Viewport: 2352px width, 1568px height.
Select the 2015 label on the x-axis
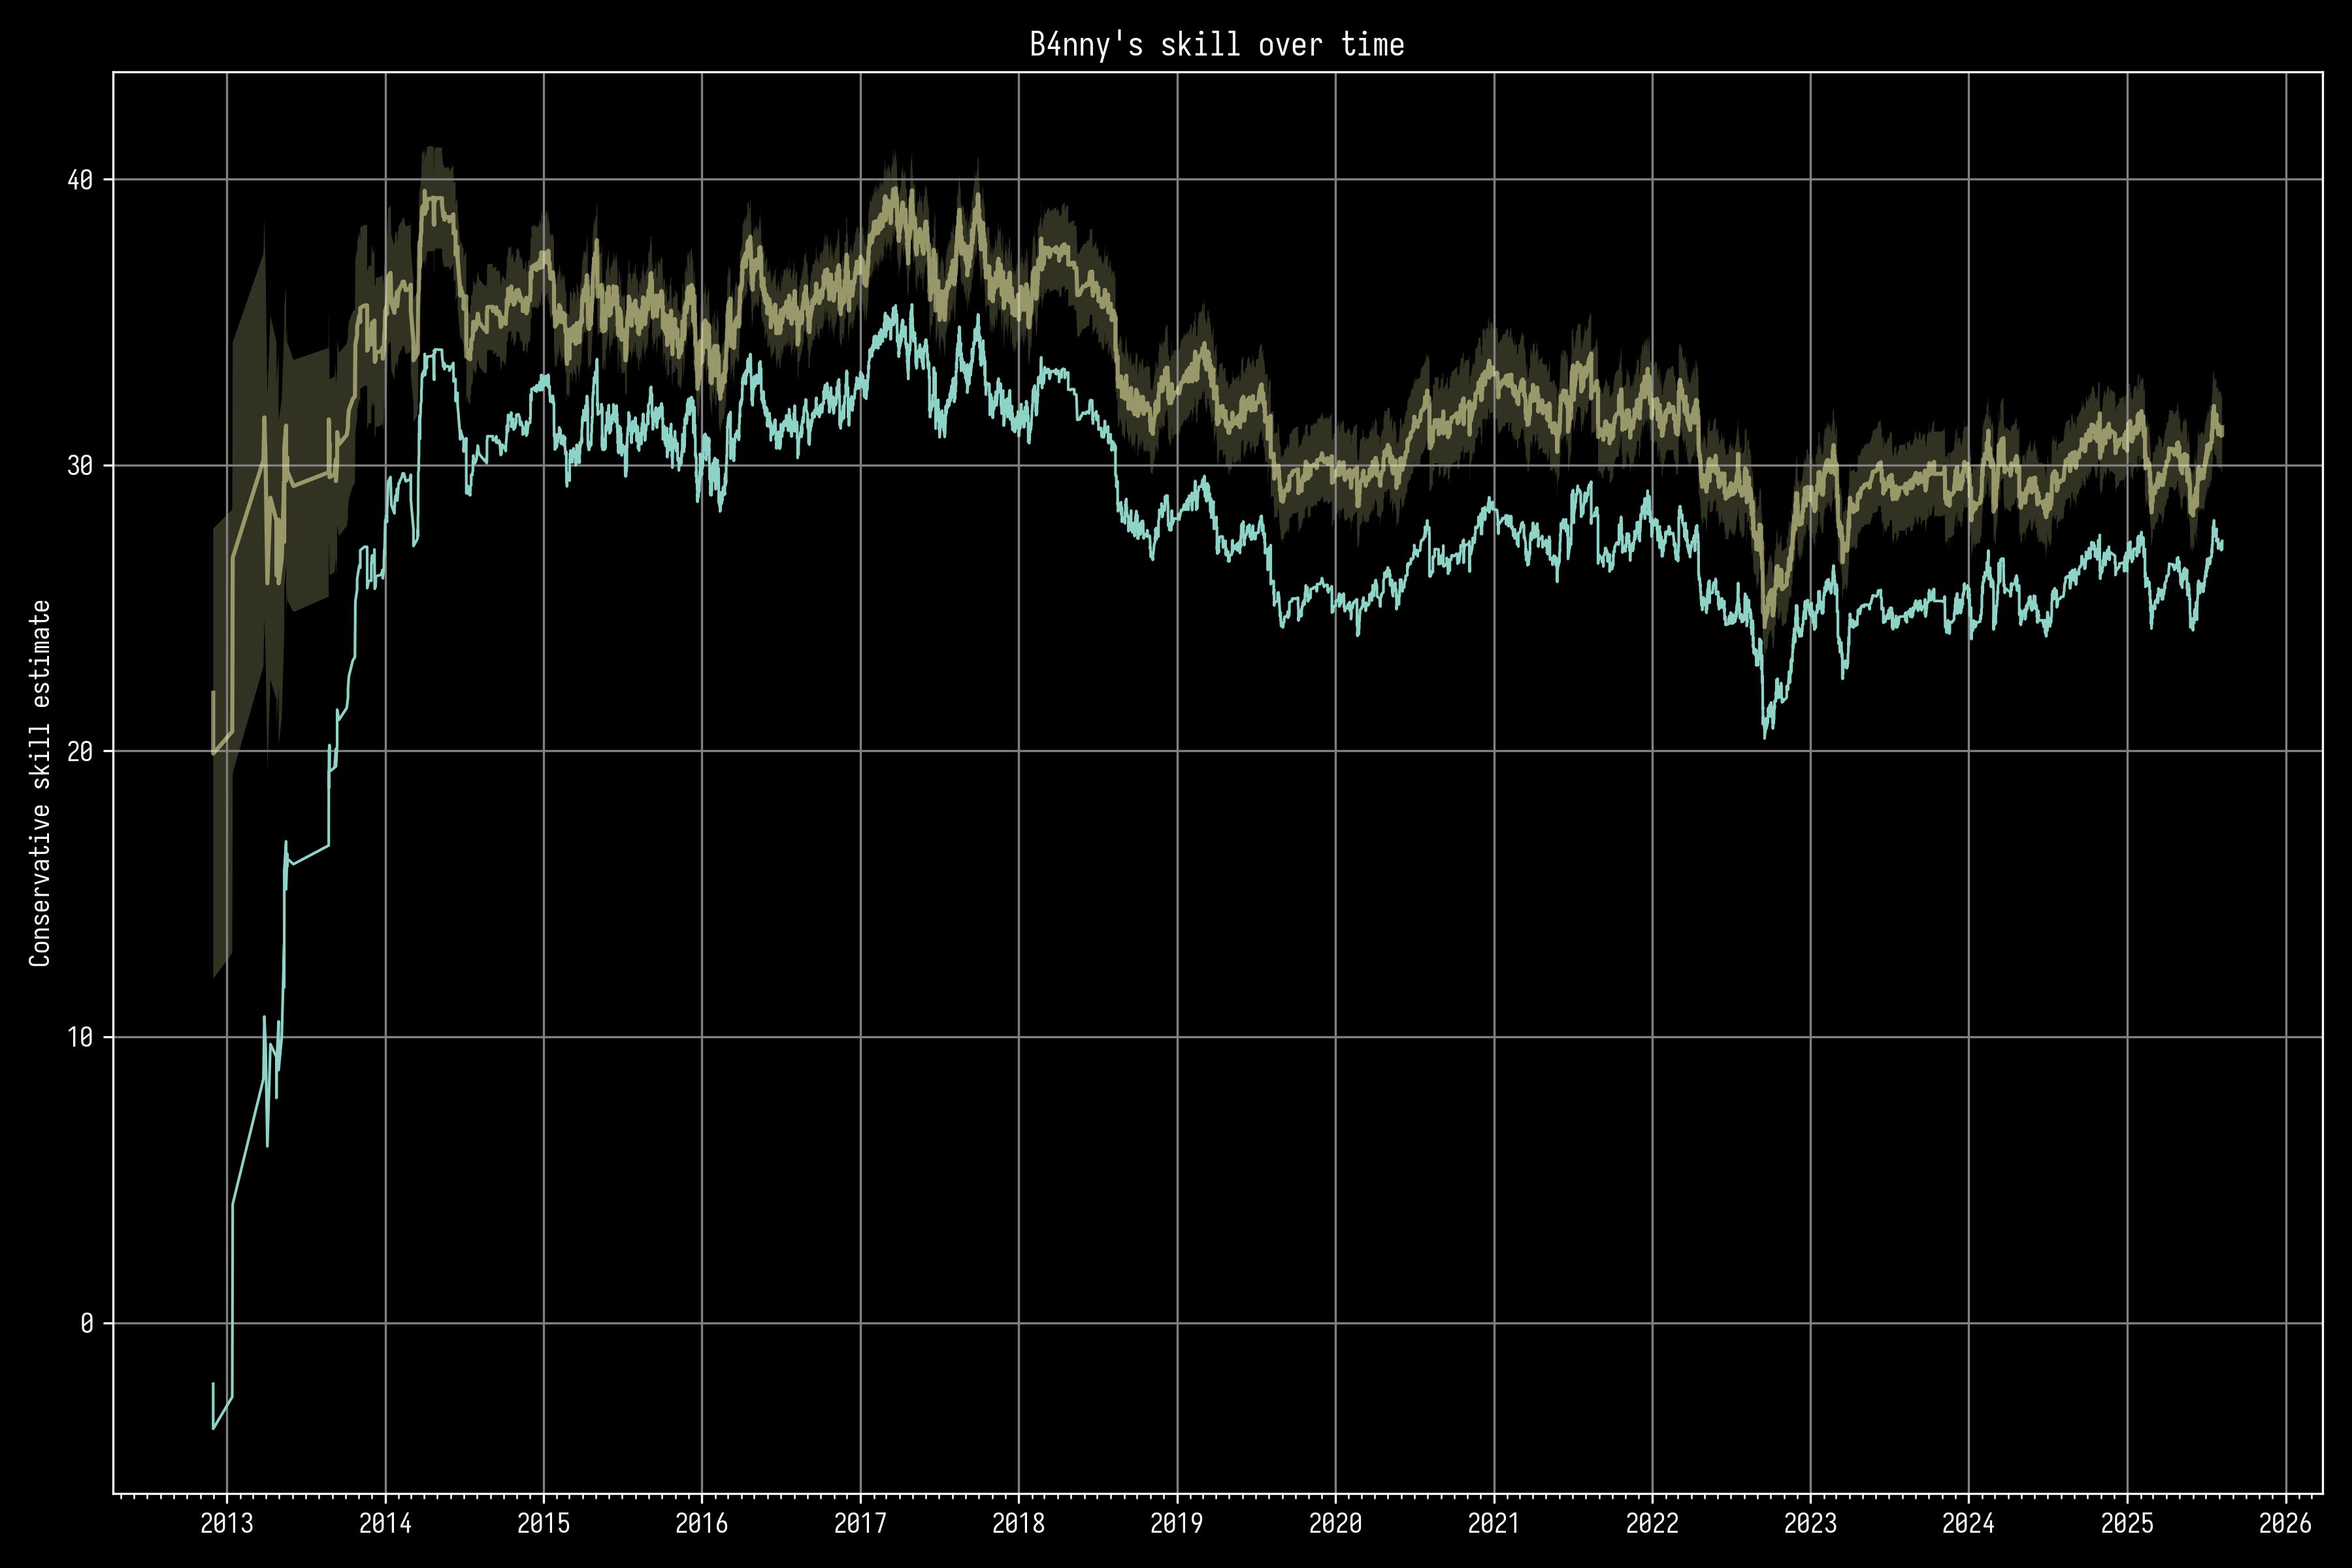(543, 1523)
